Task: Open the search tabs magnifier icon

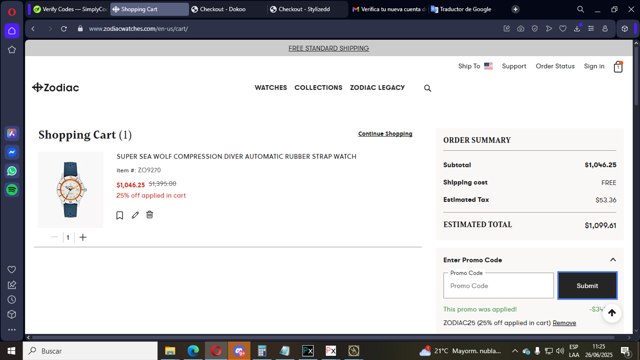Action: click(x=580, y=9)
